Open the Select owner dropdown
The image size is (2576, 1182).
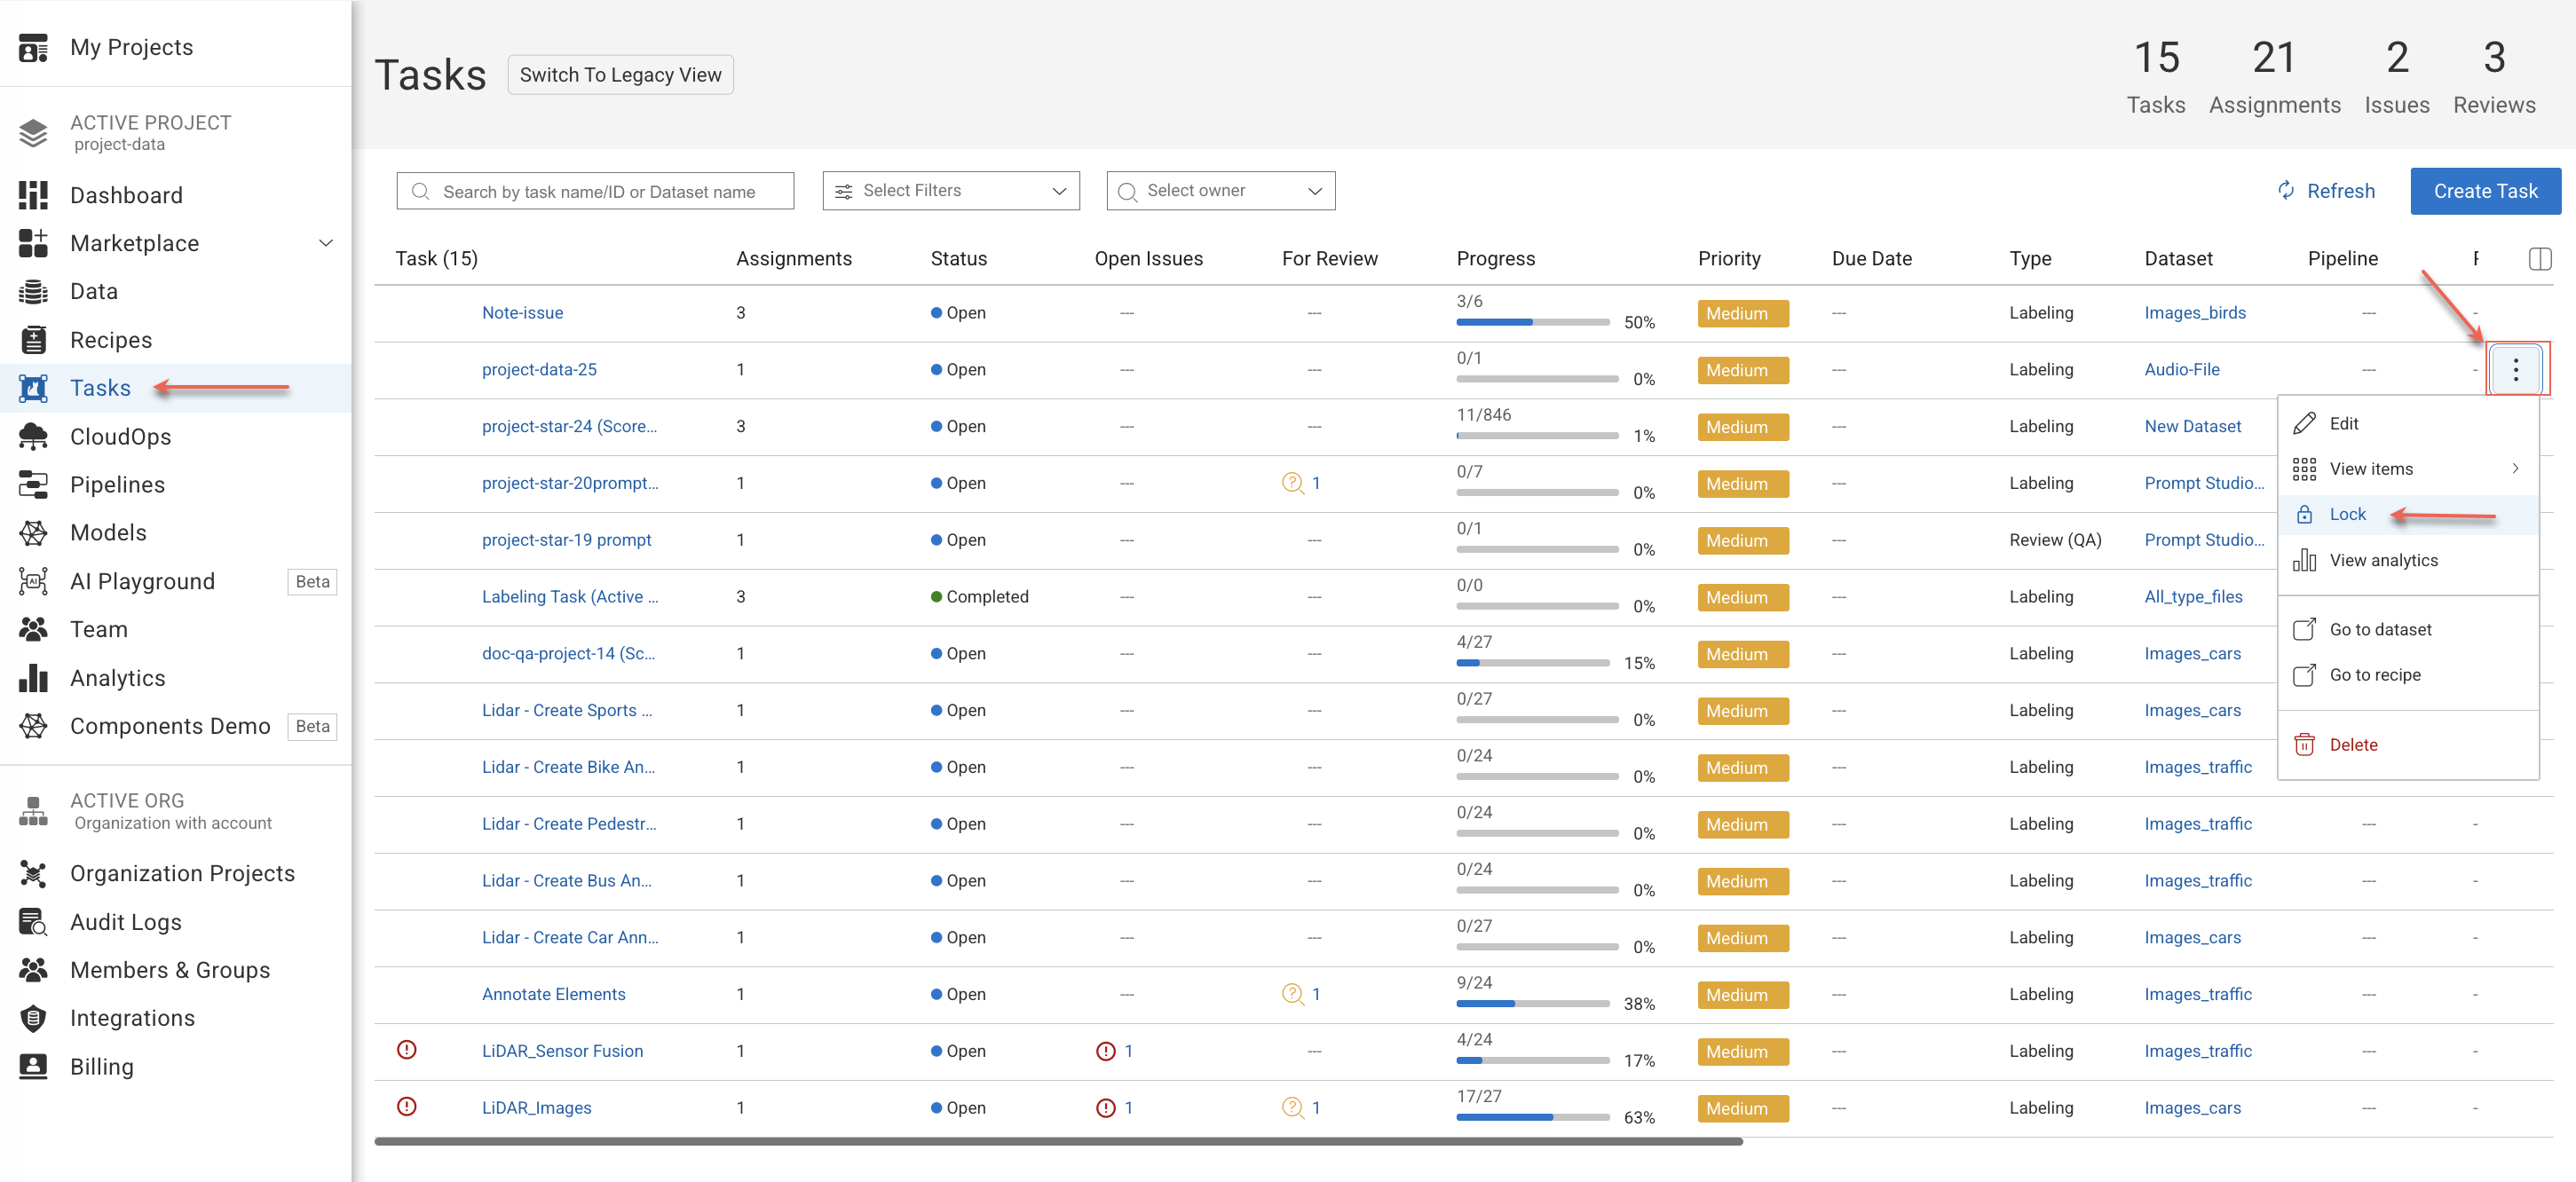[1220, 191]
